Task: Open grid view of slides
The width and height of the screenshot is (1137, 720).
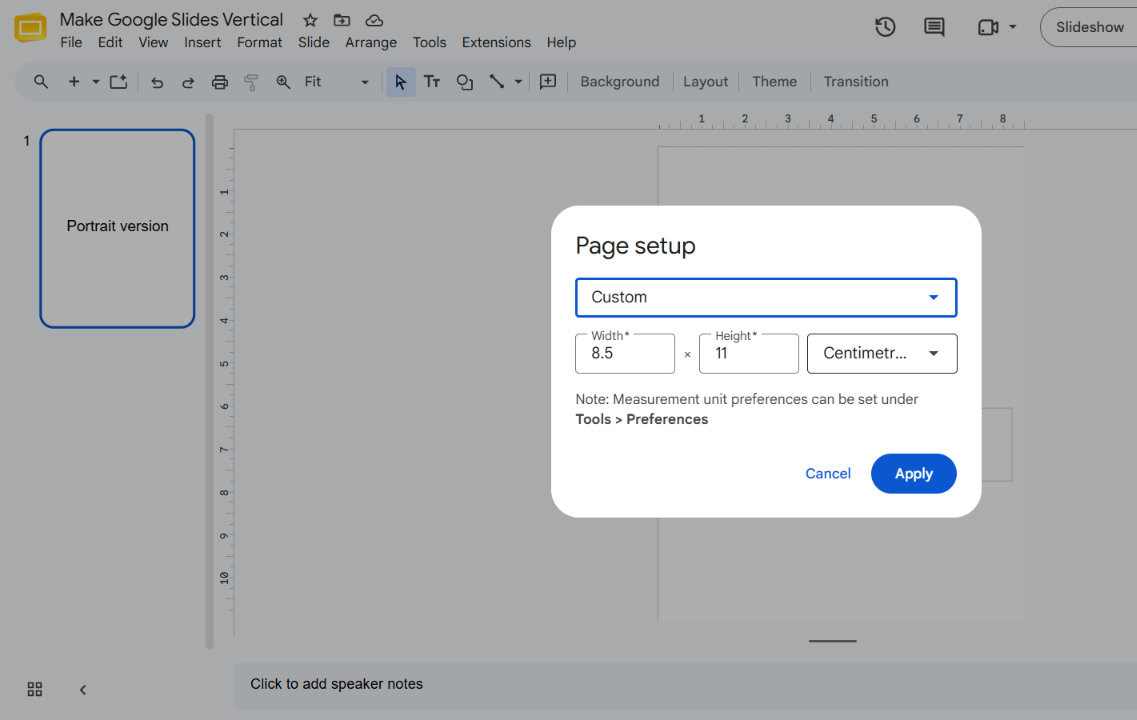Action: click(x=35, y=689)
